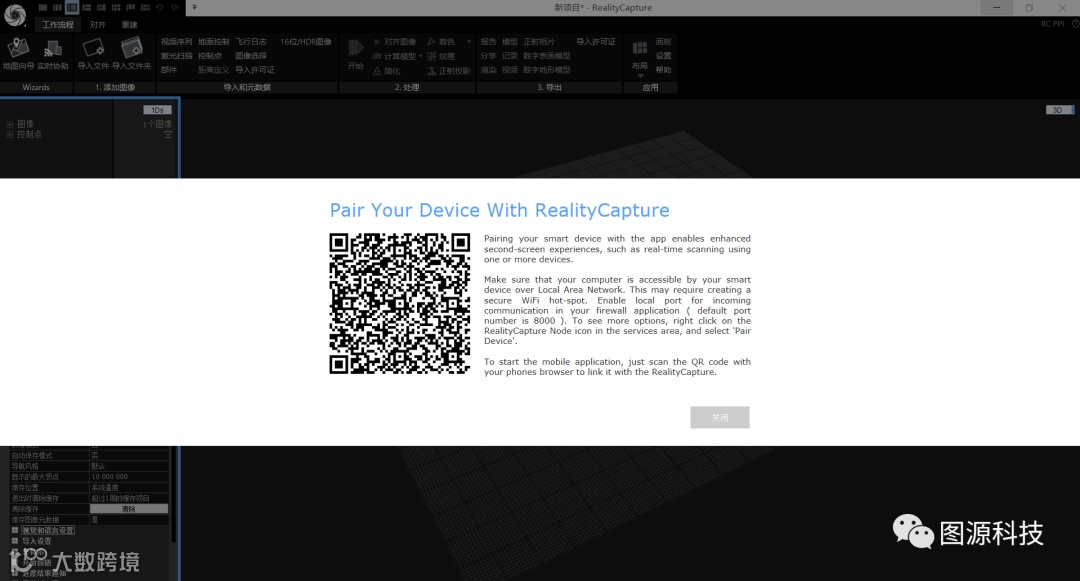Run 对齐图像 align images
Image resolution: width=1080 pixels, height=581 pixels.
395,42
